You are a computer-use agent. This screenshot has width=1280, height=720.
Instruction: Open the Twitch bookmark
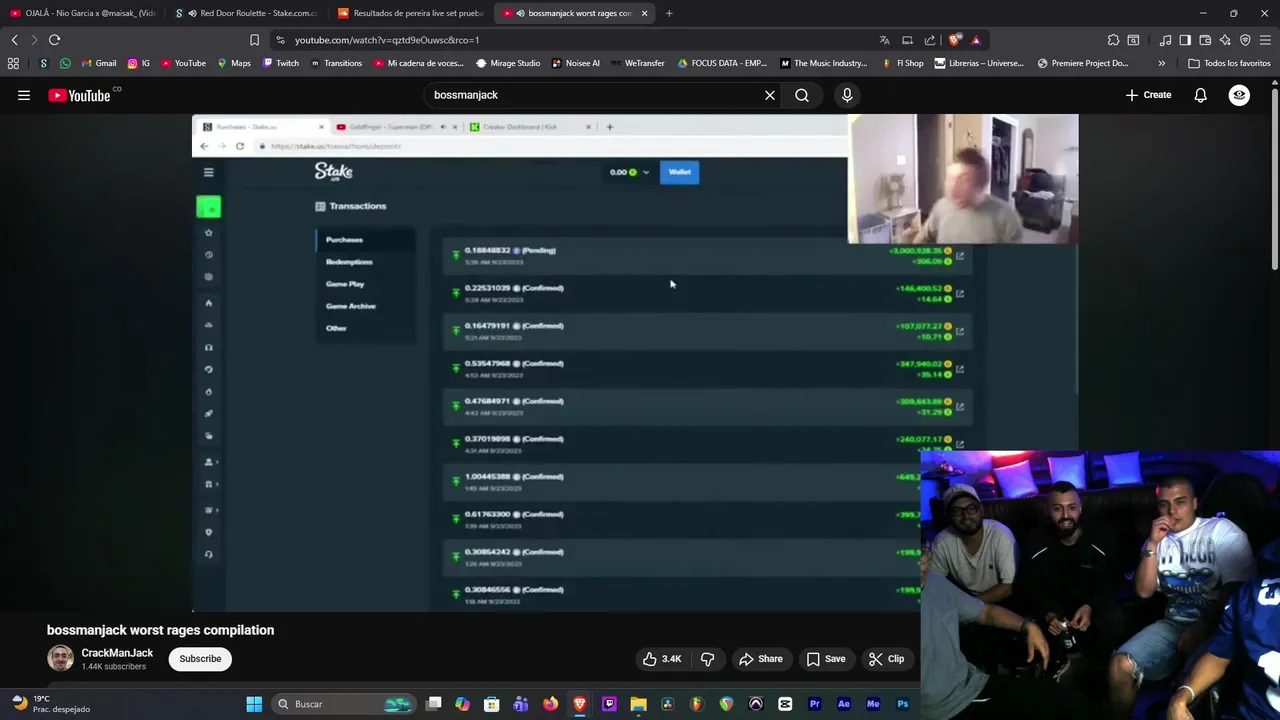click(x=280, y=63)
